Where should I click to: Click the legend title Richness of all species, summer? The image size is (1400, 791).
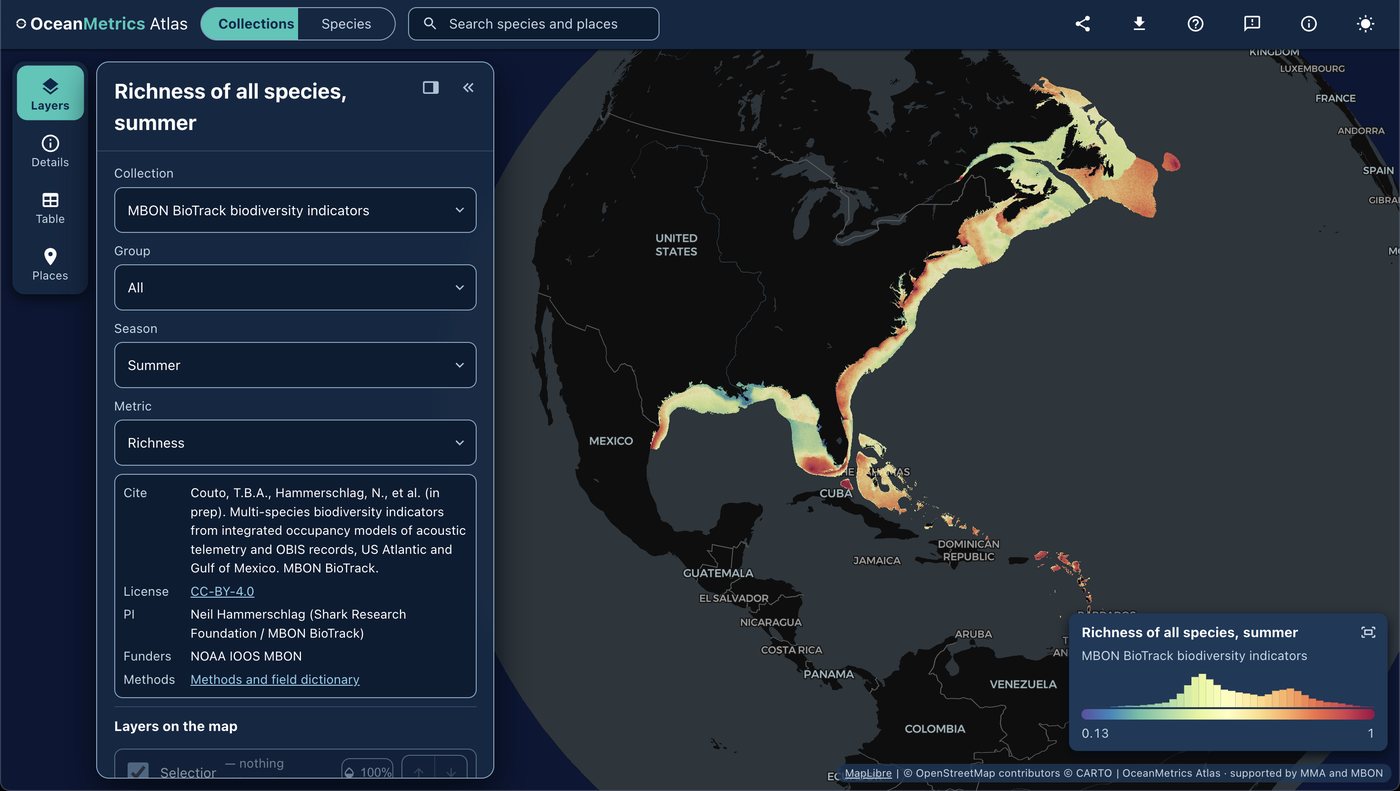pyautogui.click(x=1190, y=633)
